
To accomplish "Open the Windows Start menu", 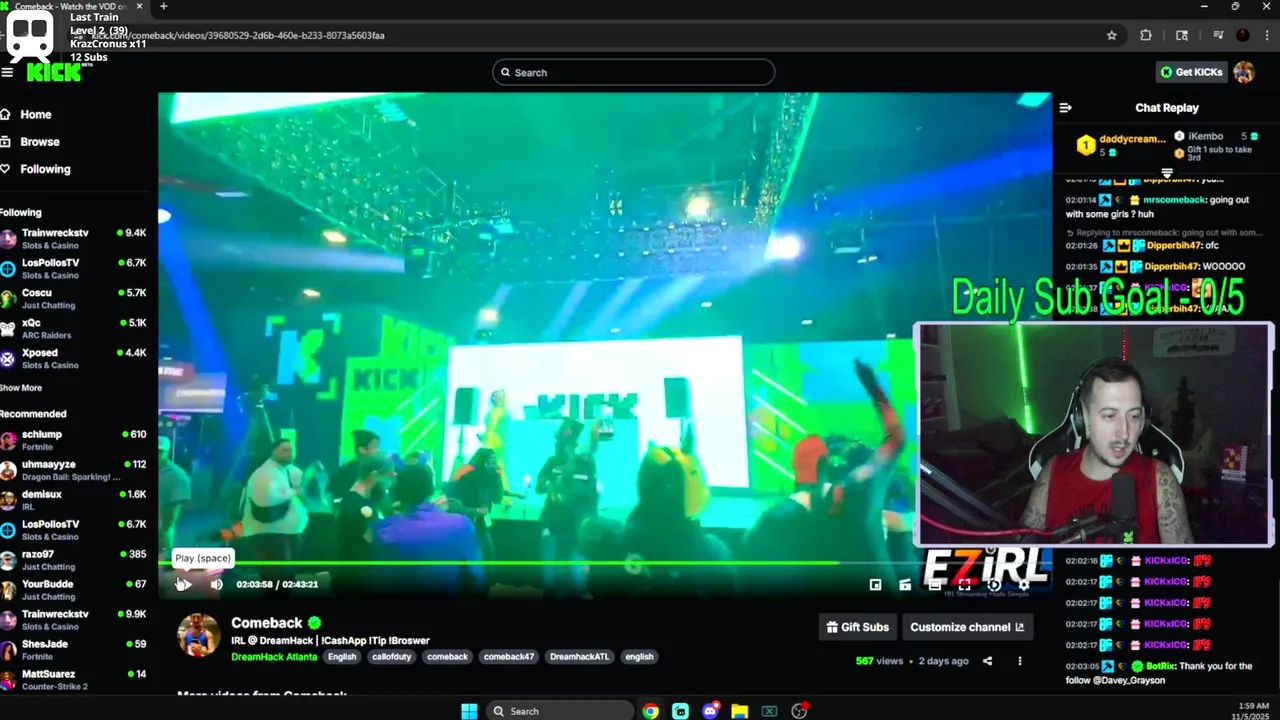I will [469, 711].
